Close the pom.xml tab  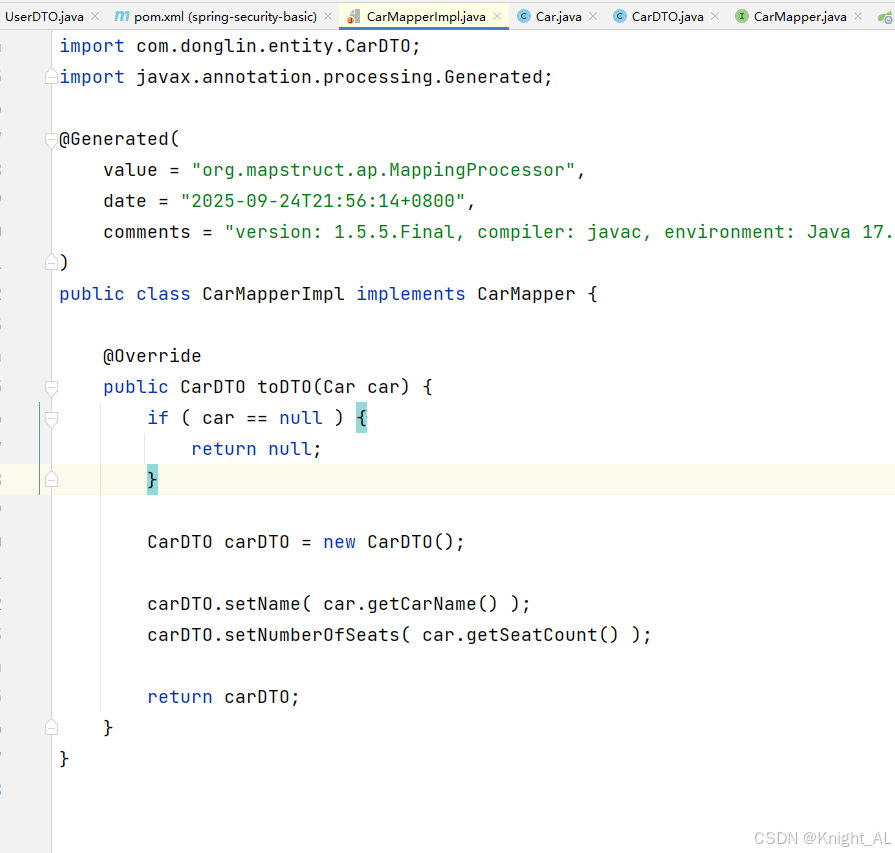point(328,17)
